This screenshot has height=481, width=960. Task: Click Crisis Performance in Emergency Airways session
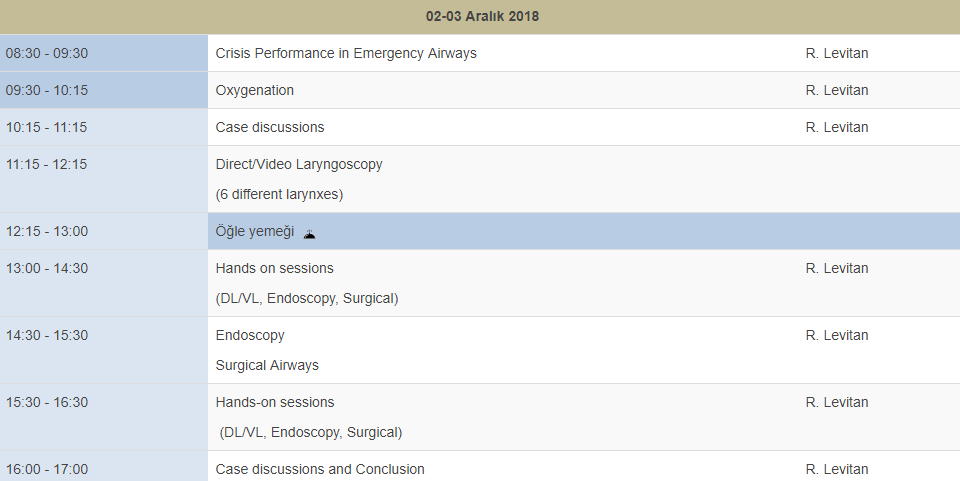[x=346, y=53]
